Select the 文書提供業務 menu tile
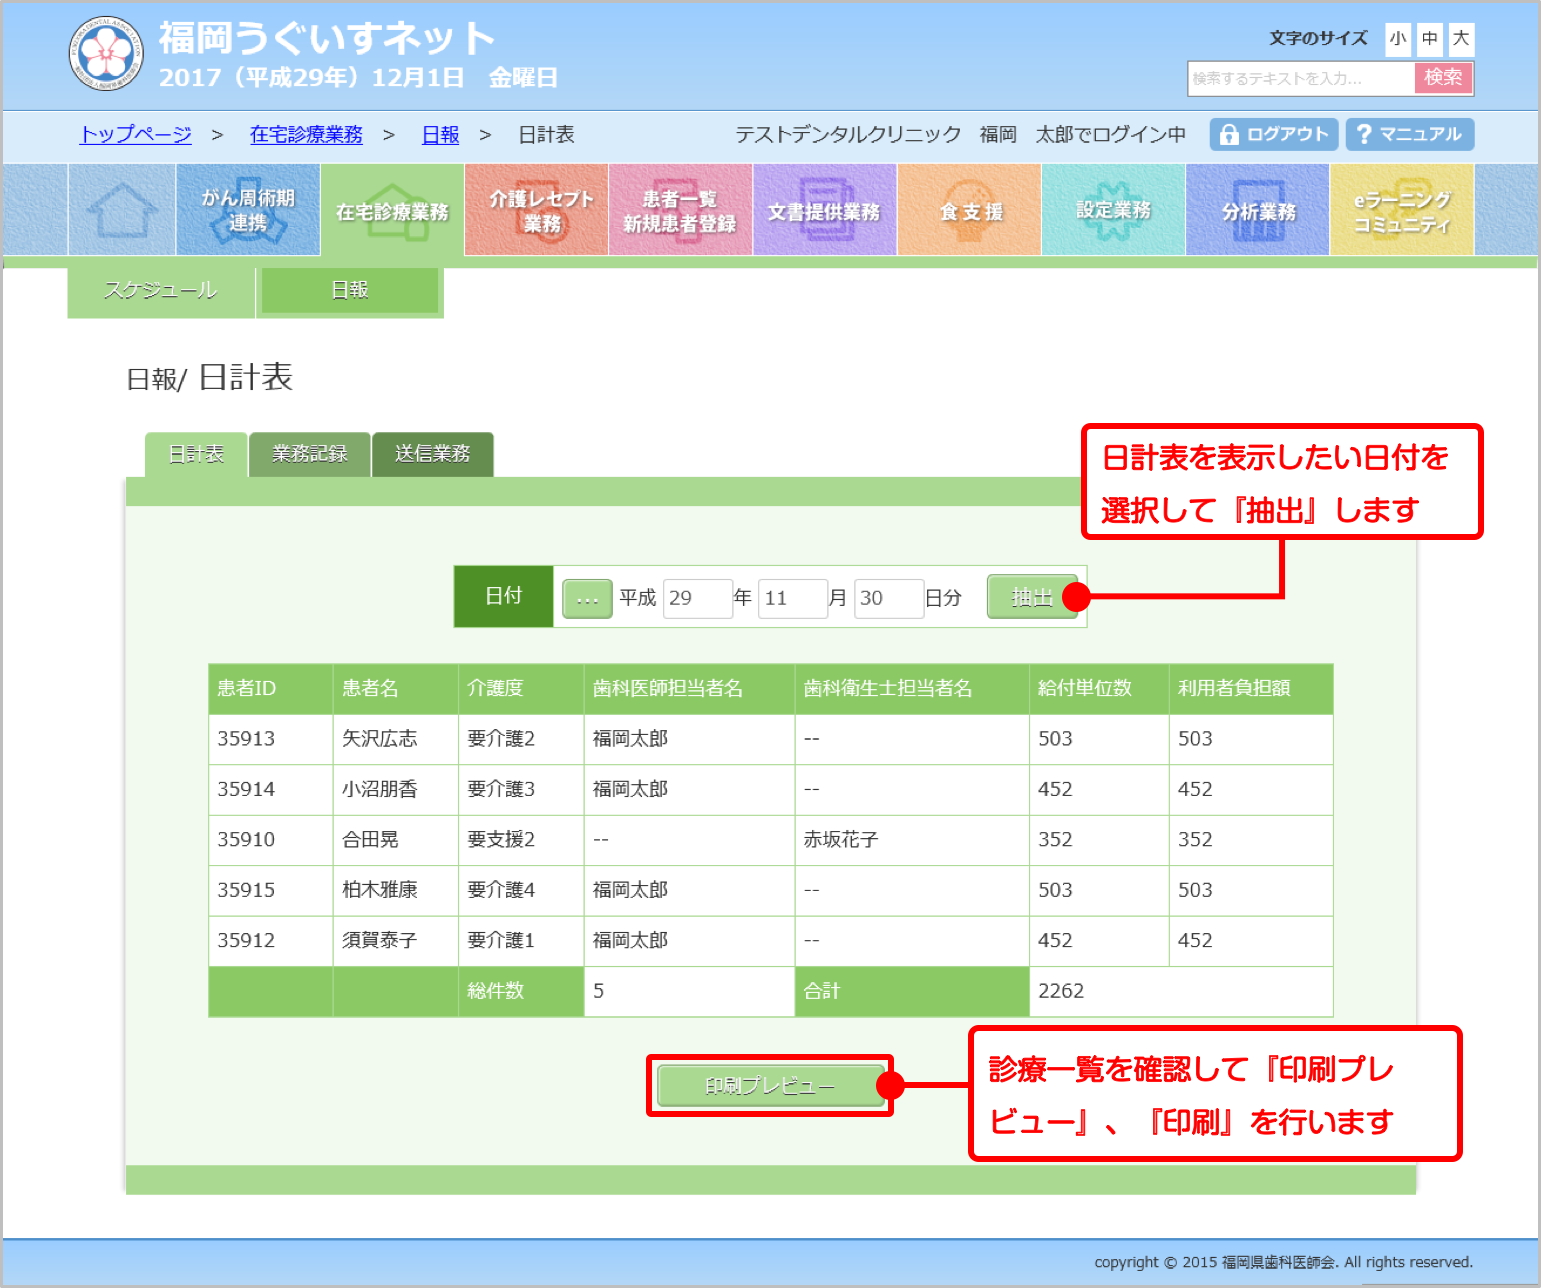The image size is (1541, 1288). point(824,211)
